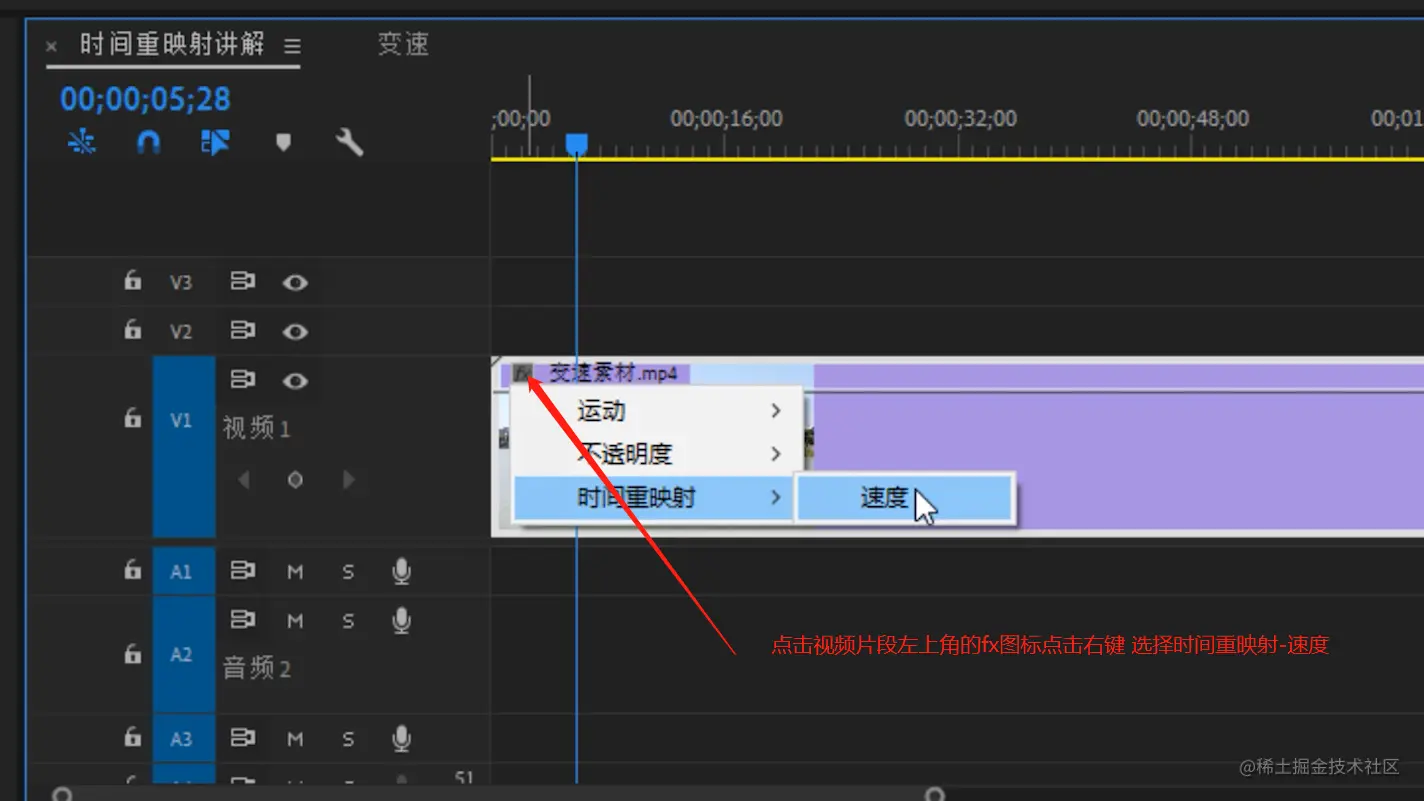This screenshot has width=1424, height=801.
Task: Toggle the lock for track V3
Action: coord(133,281)
